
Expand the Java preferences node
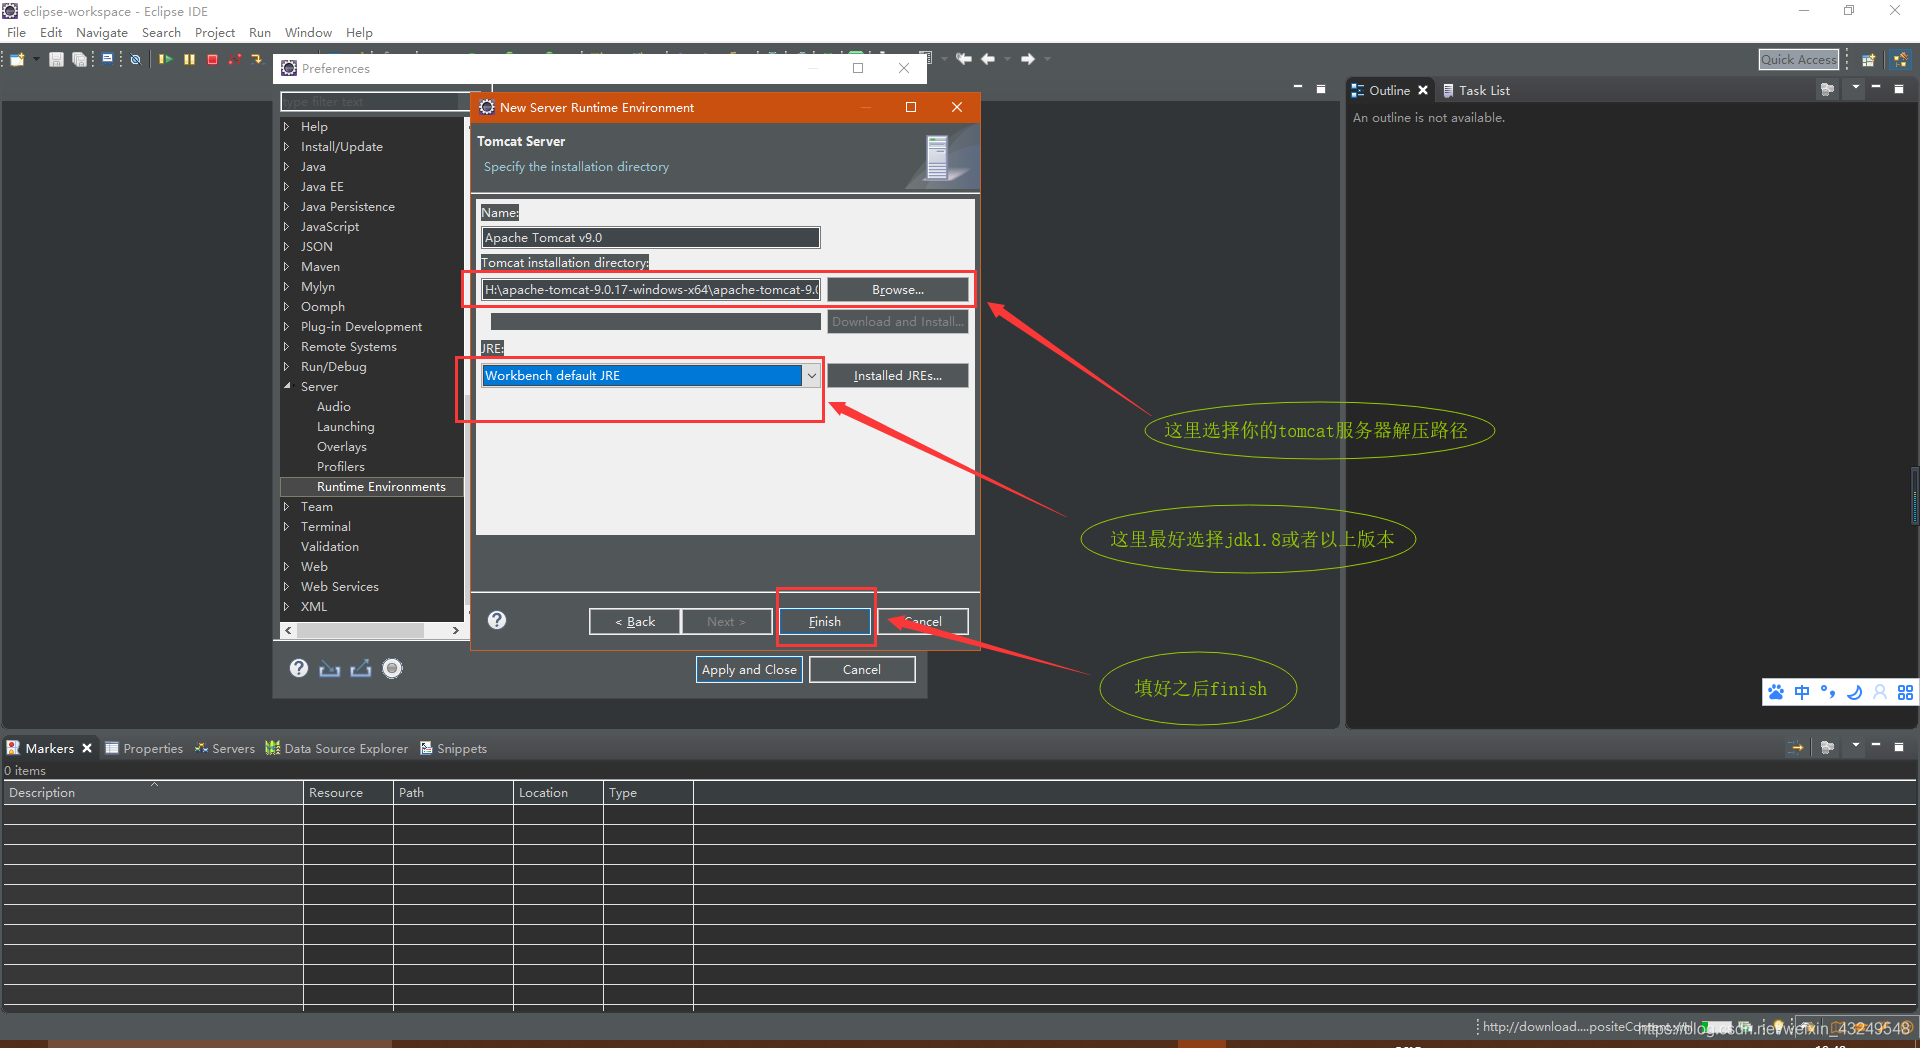(x=286, y=167)
